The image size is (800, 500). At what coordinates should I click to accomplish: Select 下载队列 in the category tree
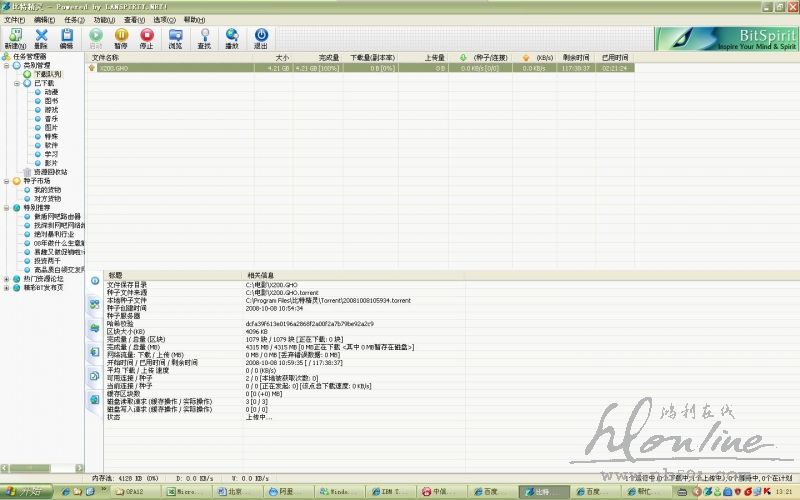(x=47, y=74)
